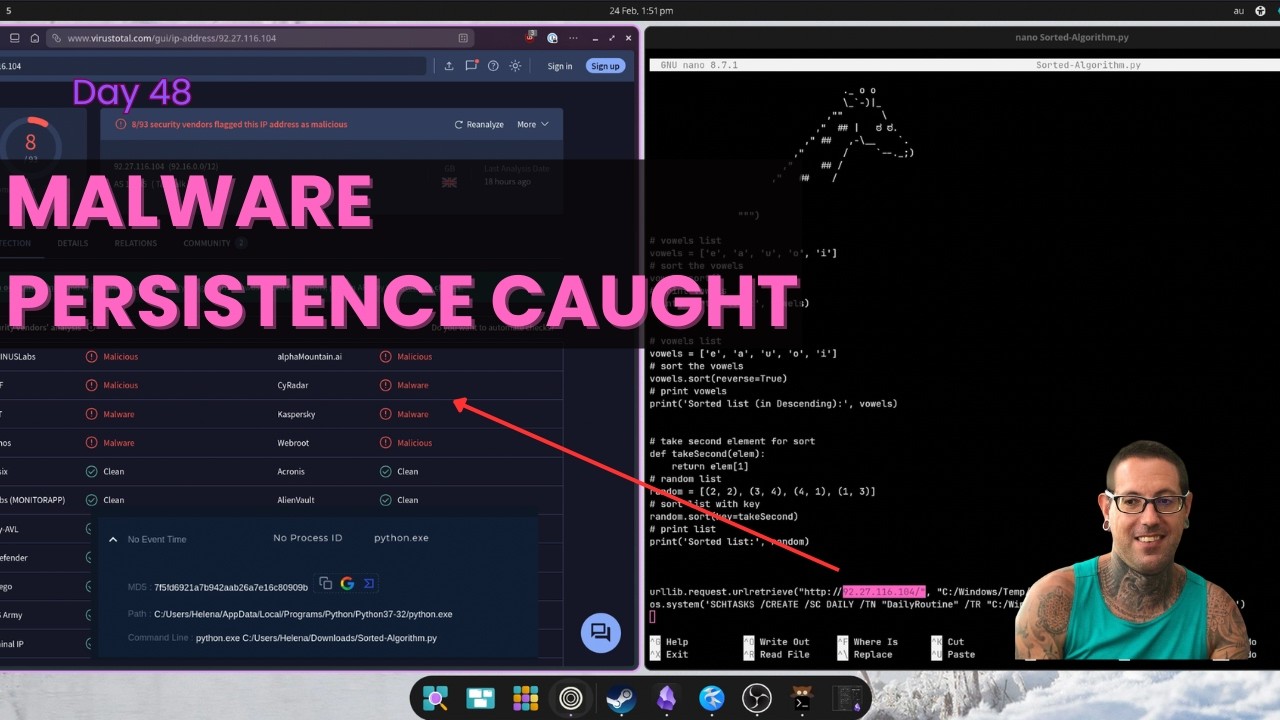Open the dock workspaces overview icon
1280x720 pixels.
(481, 698)
